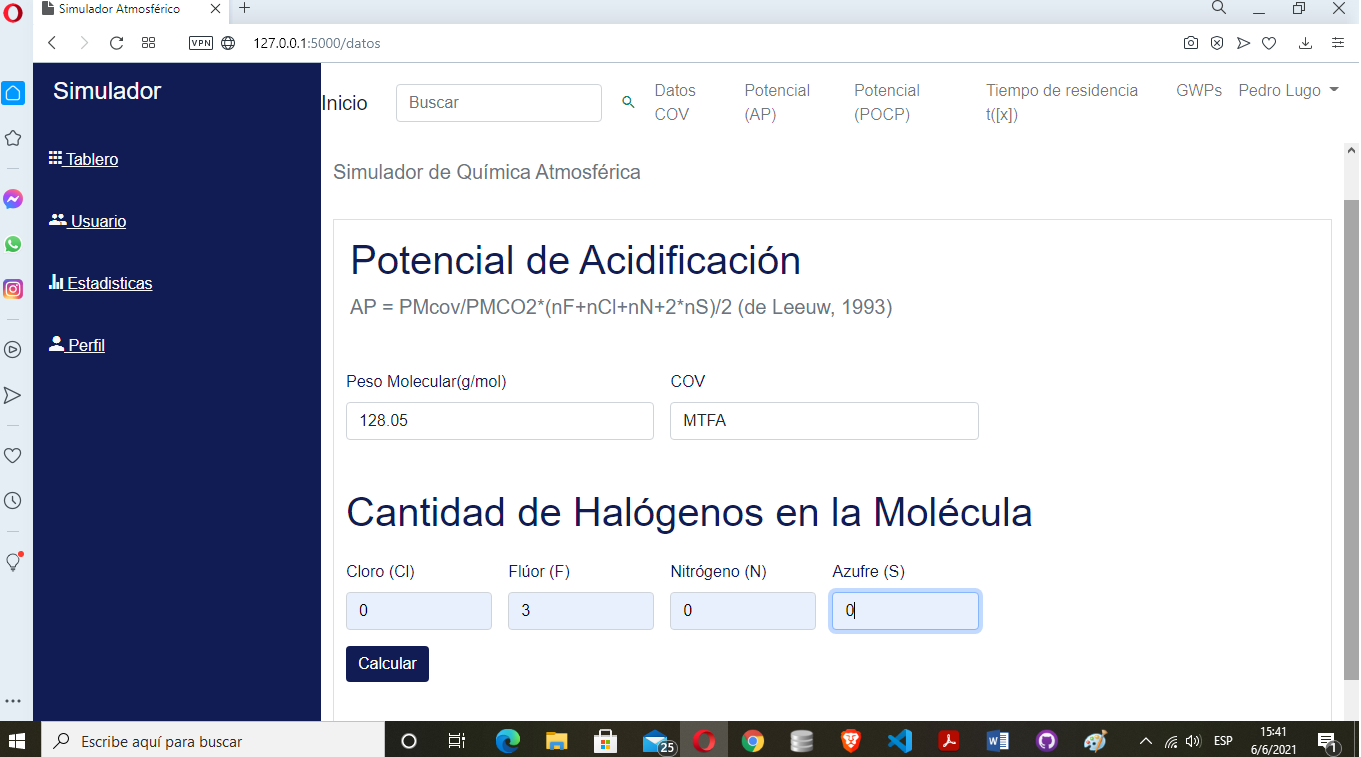The height and width of the screenshot is (757, 1361).
Task: Open Google Chrome from taskbar
Action: pos(753,741)
